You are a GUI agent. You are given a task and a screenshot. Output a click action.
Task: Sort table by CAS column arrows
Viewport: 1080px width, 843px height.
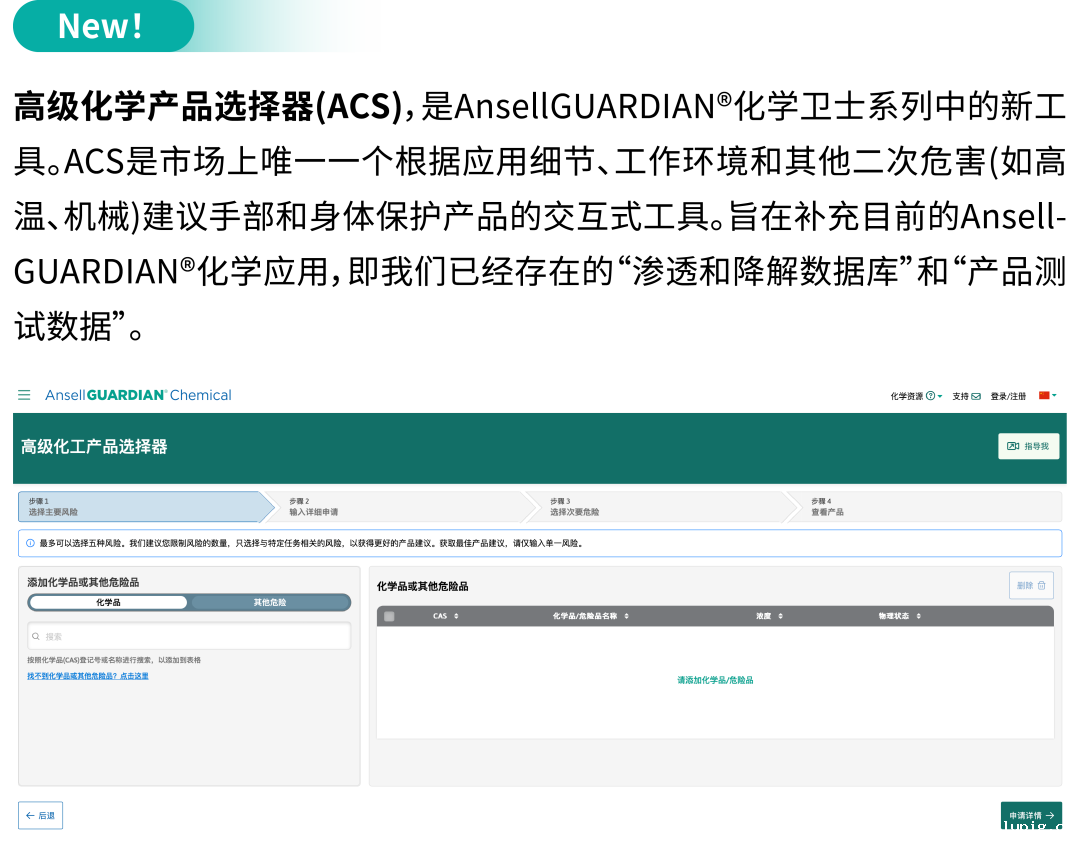(456, 616)
